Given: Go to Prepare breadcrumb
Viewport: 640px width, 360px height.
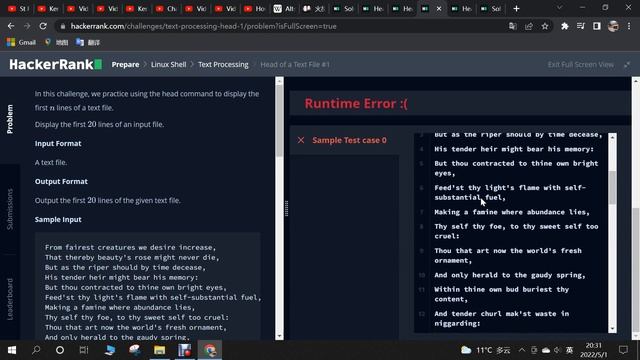Looking at the screenshot, I should [x=125, y=64].
